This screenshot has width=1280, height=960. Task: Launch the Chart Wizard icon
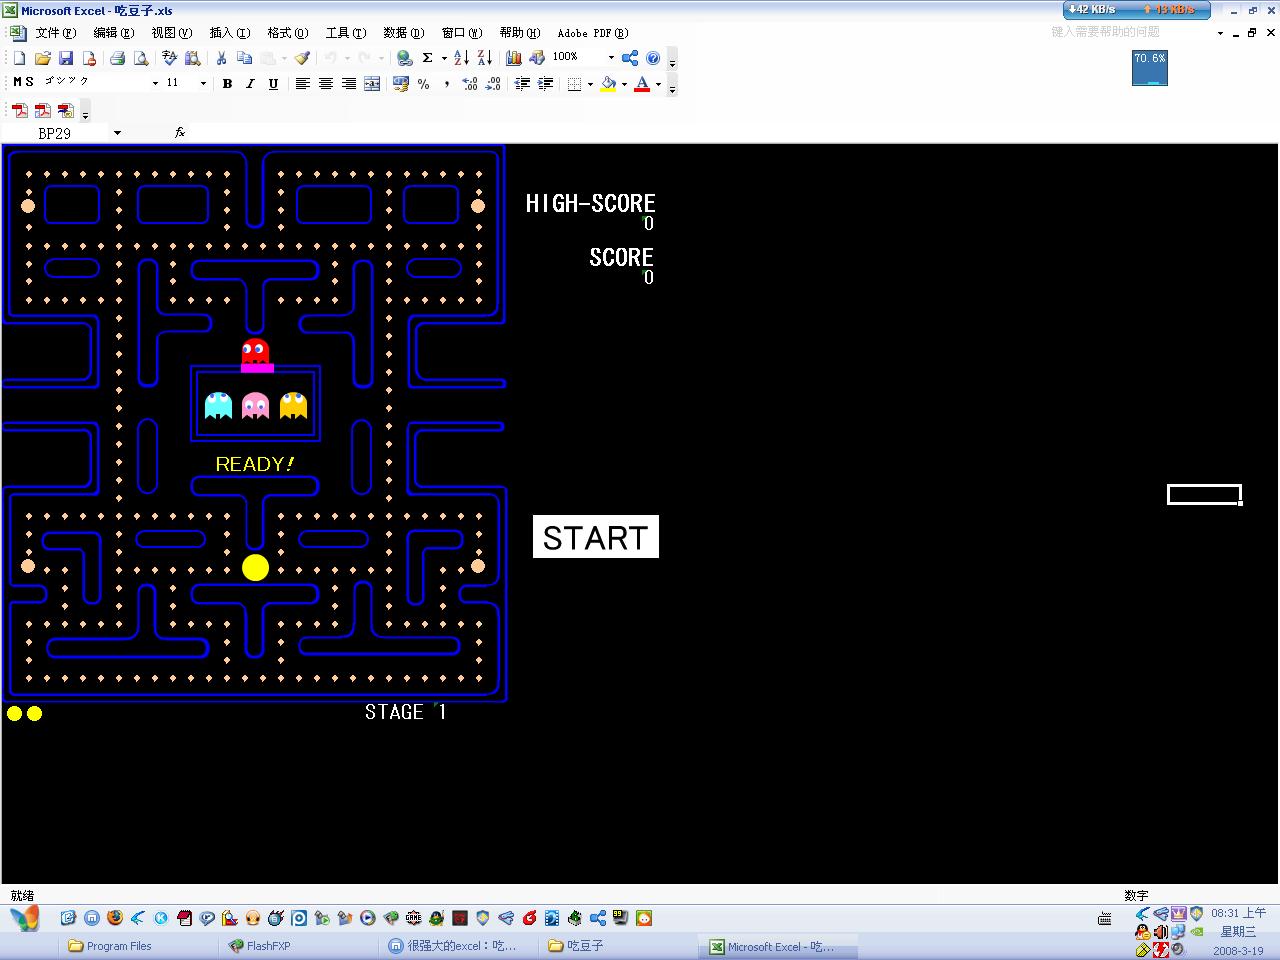pyautogui.click(x=514, y=58)
